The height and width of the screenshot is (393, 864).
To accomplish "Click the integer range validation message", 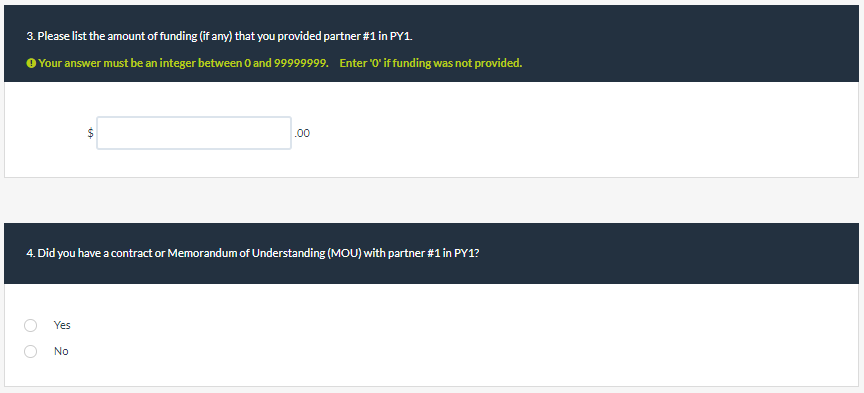I will pos(183,63).
